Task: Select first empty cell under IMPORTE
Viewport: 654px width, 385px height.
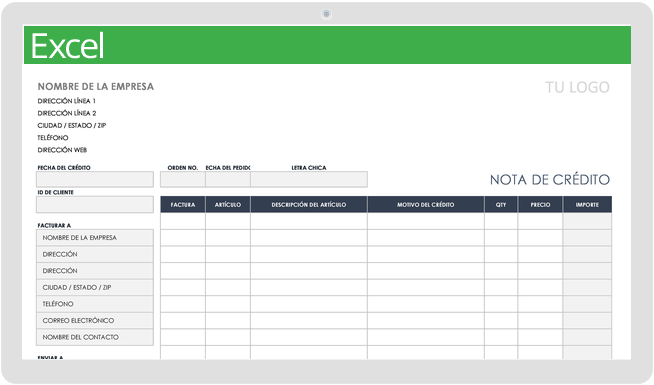Action: 587,221
